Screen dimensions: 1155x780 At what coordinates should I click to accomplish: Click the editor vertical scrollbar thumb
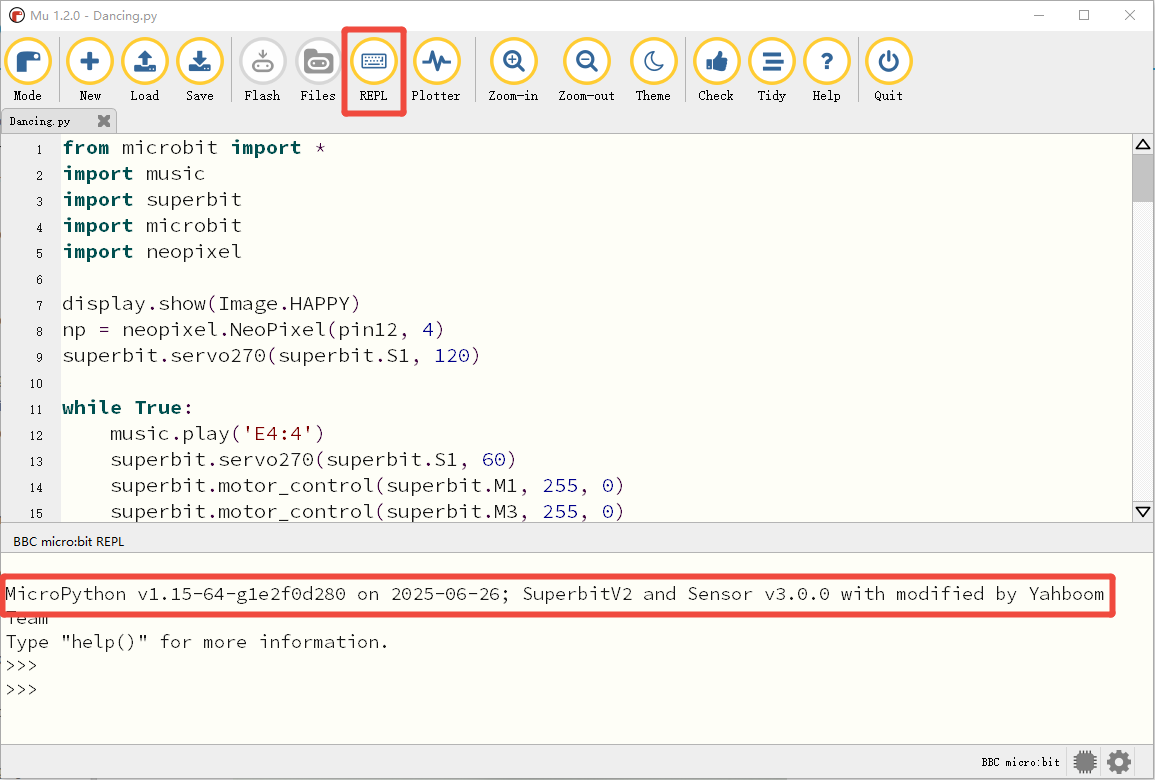tap(1142, 178)
